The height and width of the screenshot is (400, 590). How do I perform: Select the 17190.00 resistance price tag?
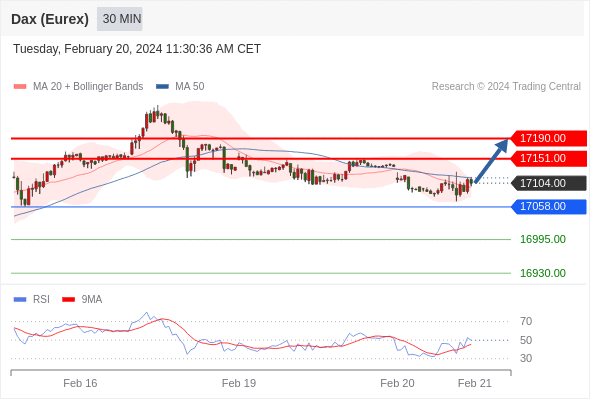549,138
